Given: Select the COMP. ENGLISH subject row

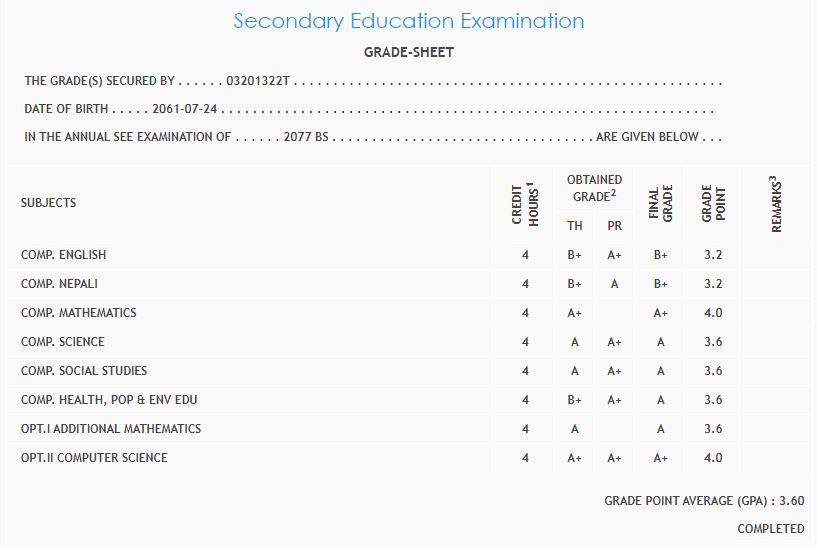Looking at the screenshot, I should [x=63, y=255].
